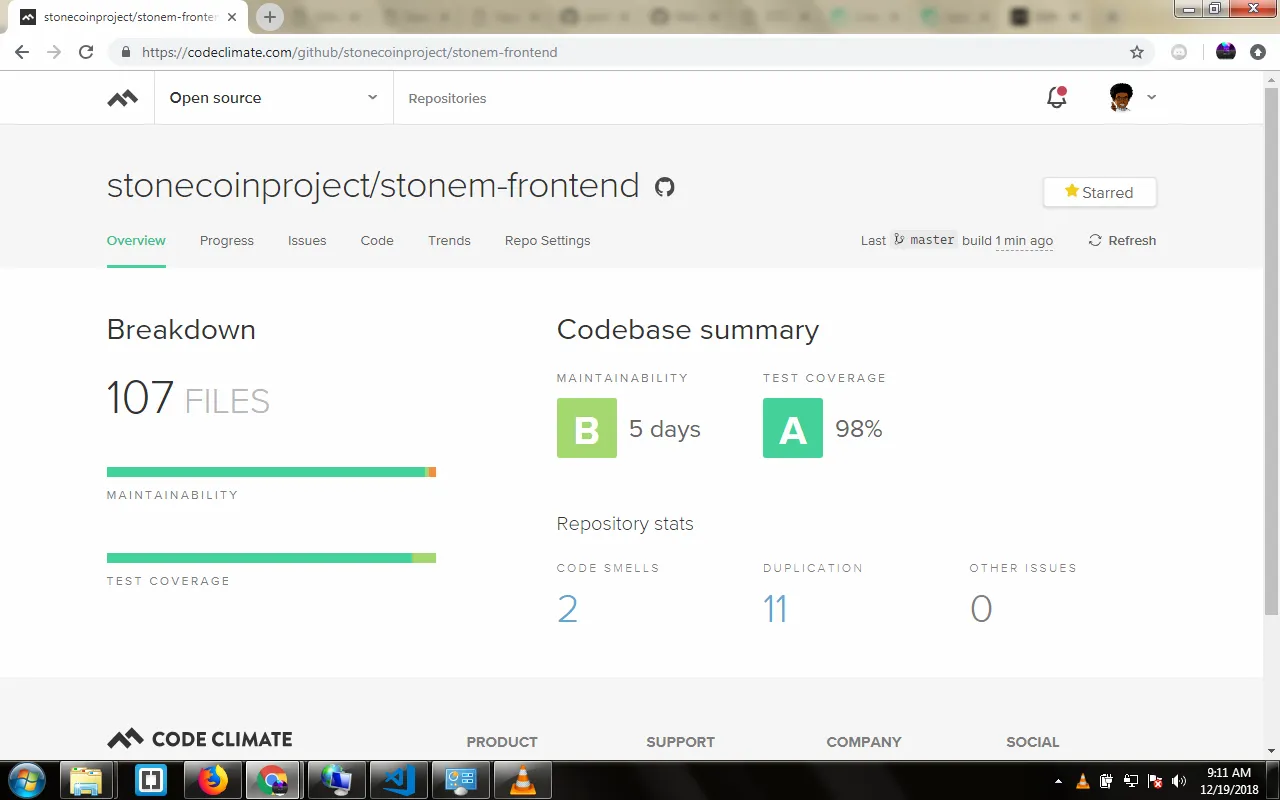
Task: Open VLC media player from taskbar
Action: pyautogui.click(x=522, y=780)
